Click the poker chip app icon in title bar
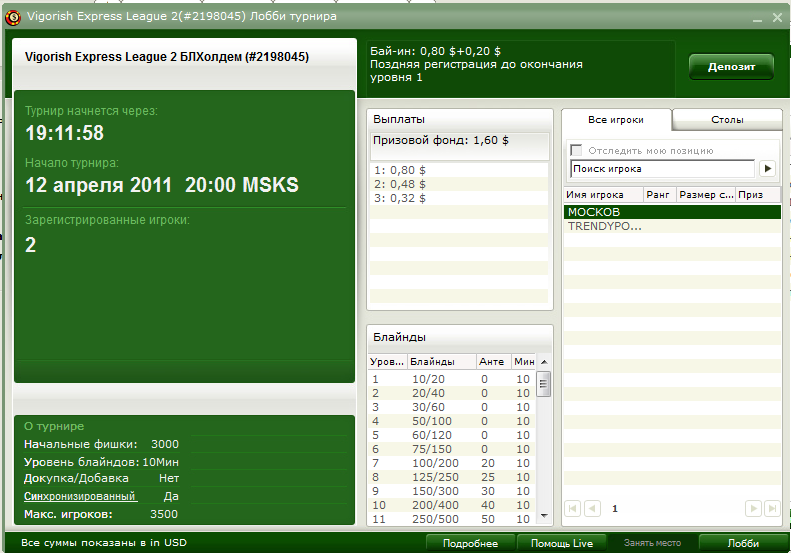Viewport: 791px width, 553px height. (x=13, y=18)
